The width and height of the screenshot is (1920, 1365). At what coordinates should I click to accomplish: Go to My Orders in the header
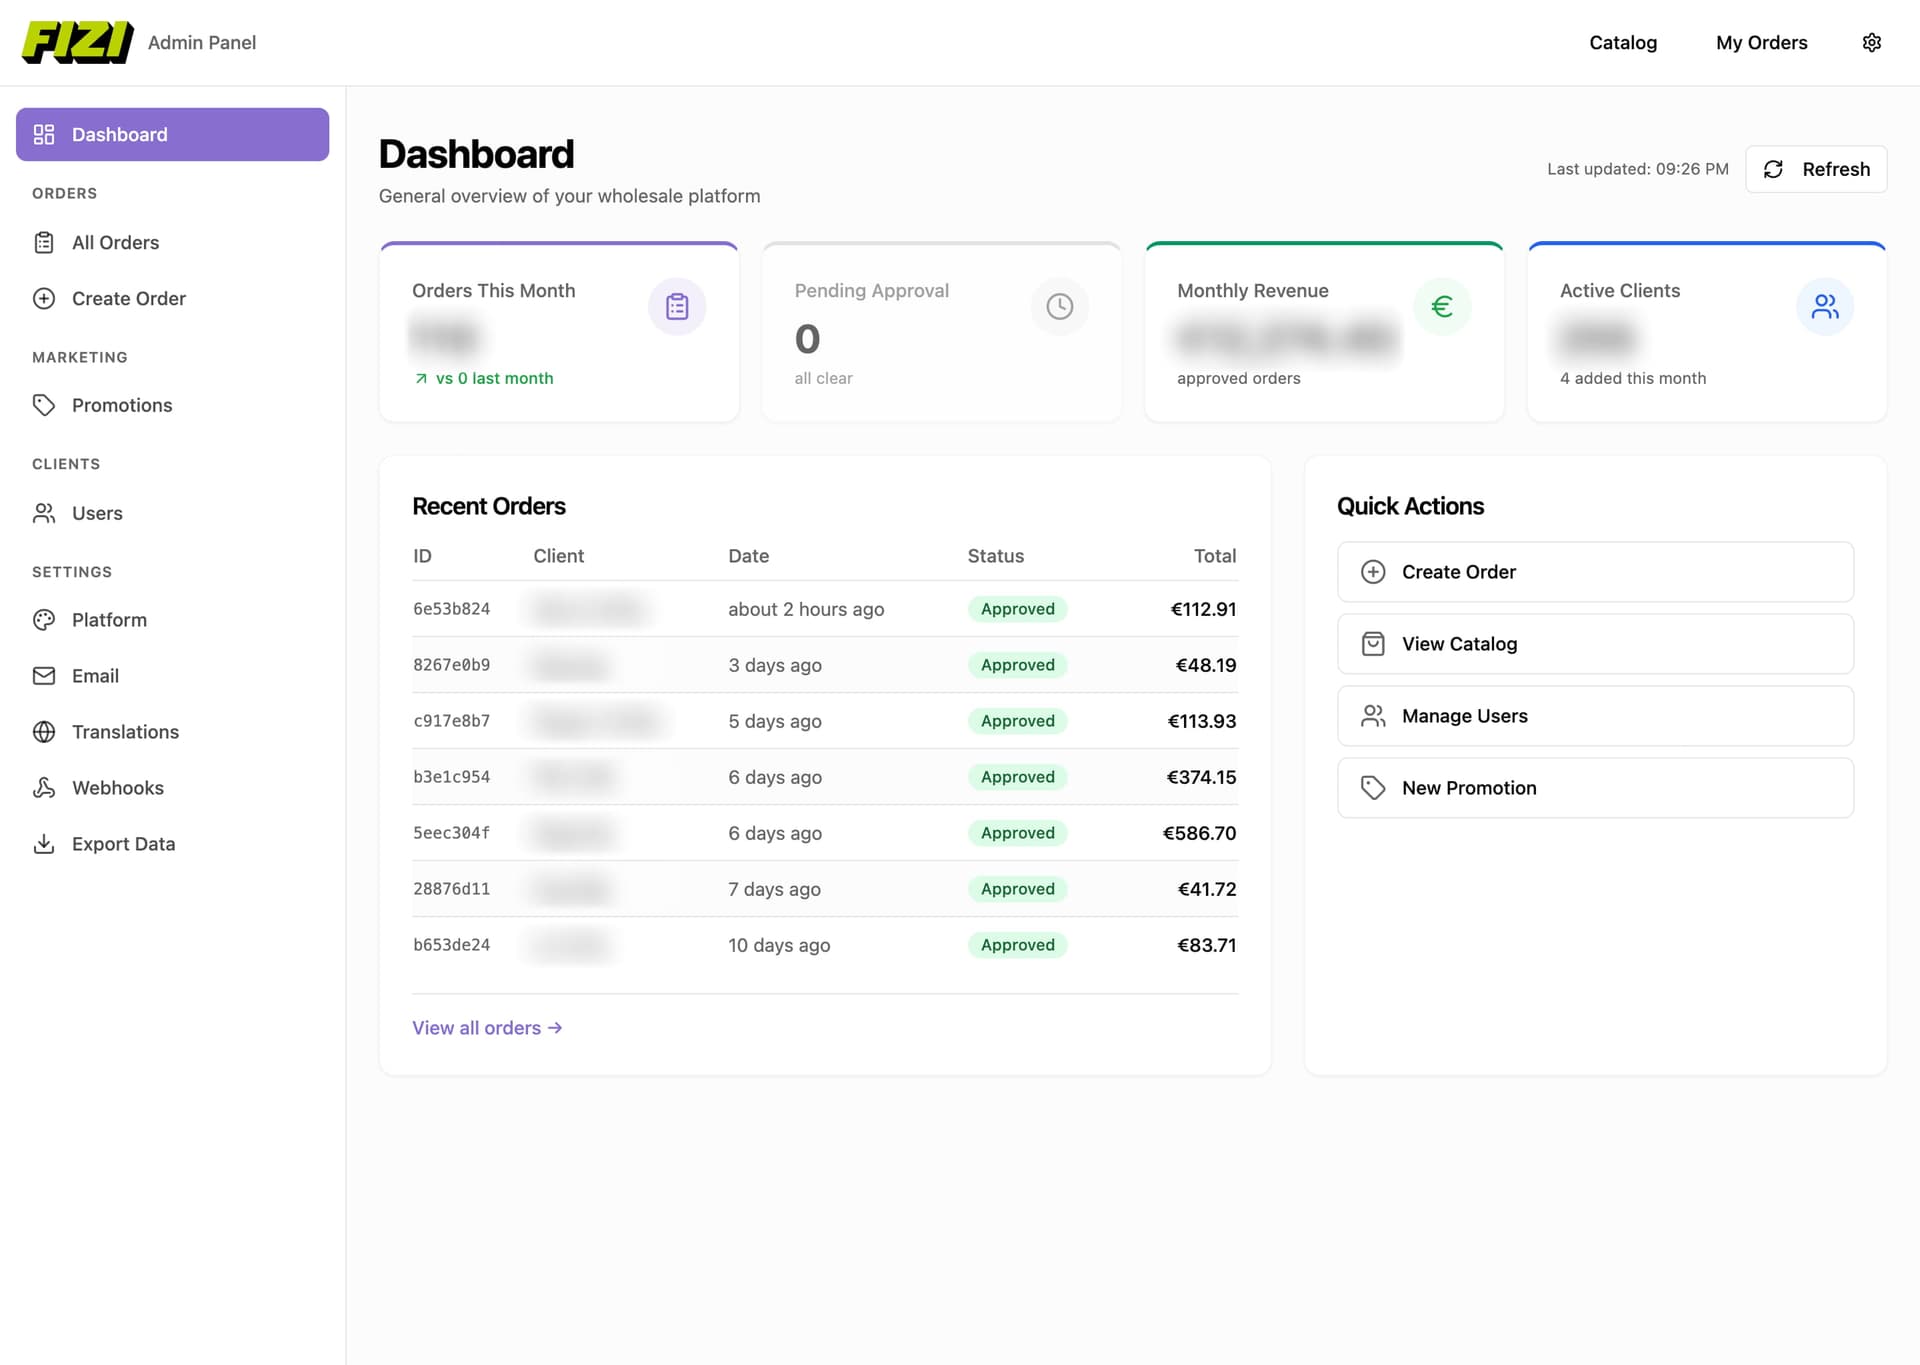pyautogui.click(x=1762, y=42)
